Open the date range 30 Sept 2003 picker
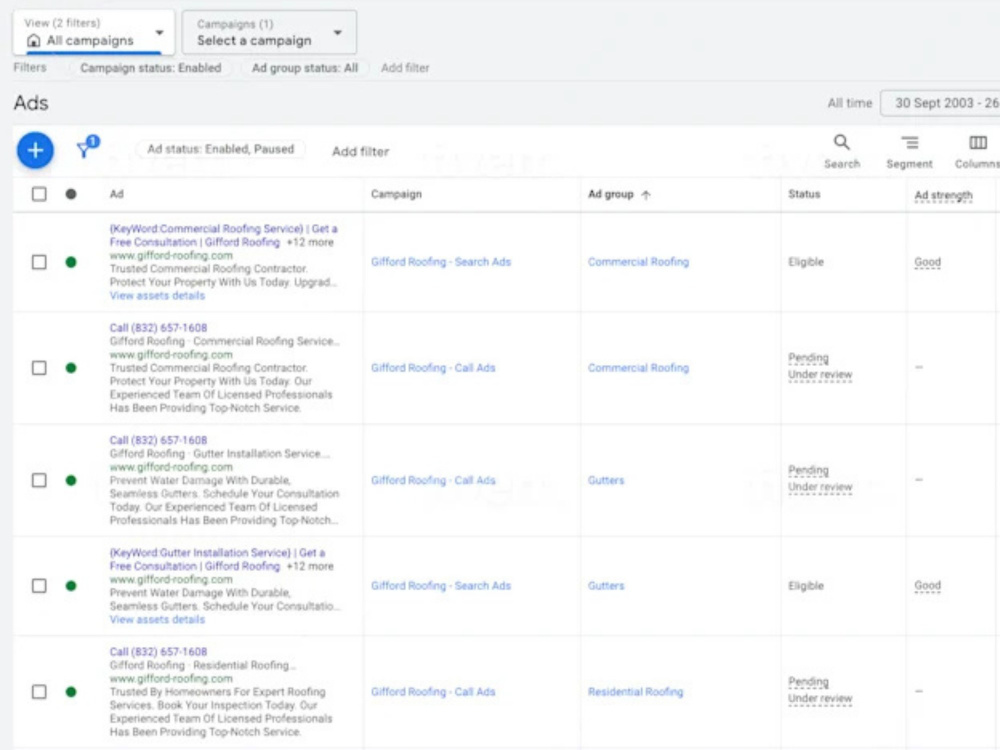 click(940, 103)
